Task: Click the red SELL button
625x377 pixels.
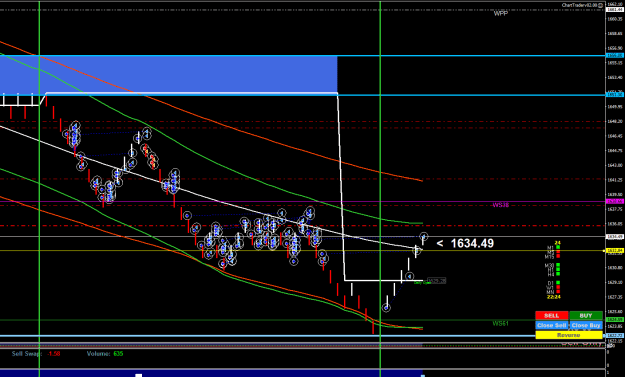Action: [552, 315]
